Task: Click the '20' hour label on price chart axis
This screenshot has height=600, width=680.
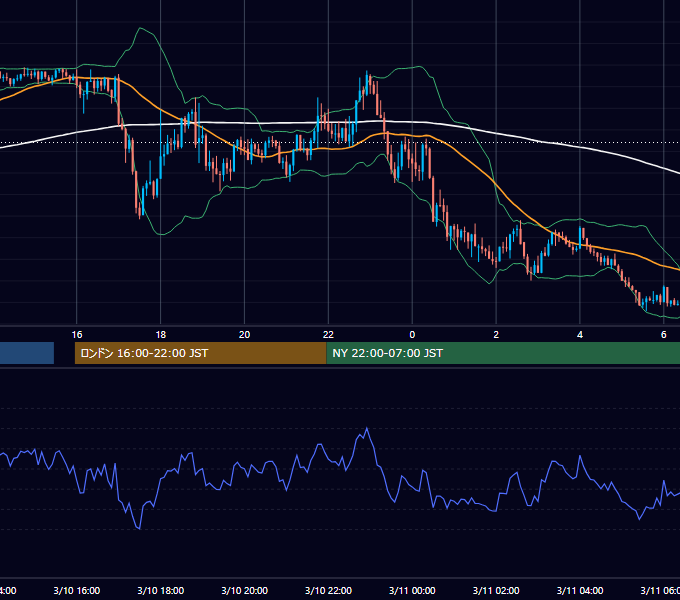Action: [x=245, y=335]
